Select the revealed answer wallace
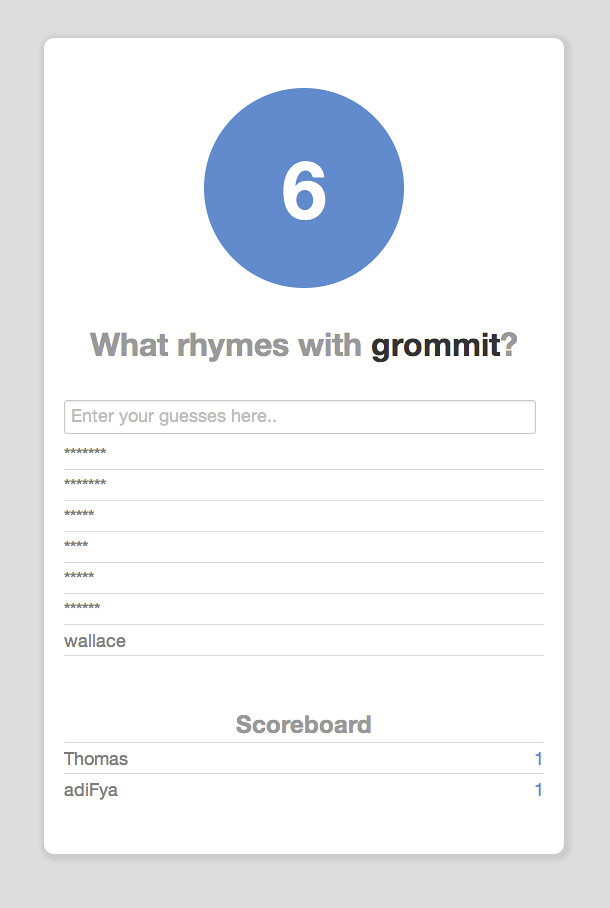The width and height of the screenshot is (610, 908). (x=95, y=640)
